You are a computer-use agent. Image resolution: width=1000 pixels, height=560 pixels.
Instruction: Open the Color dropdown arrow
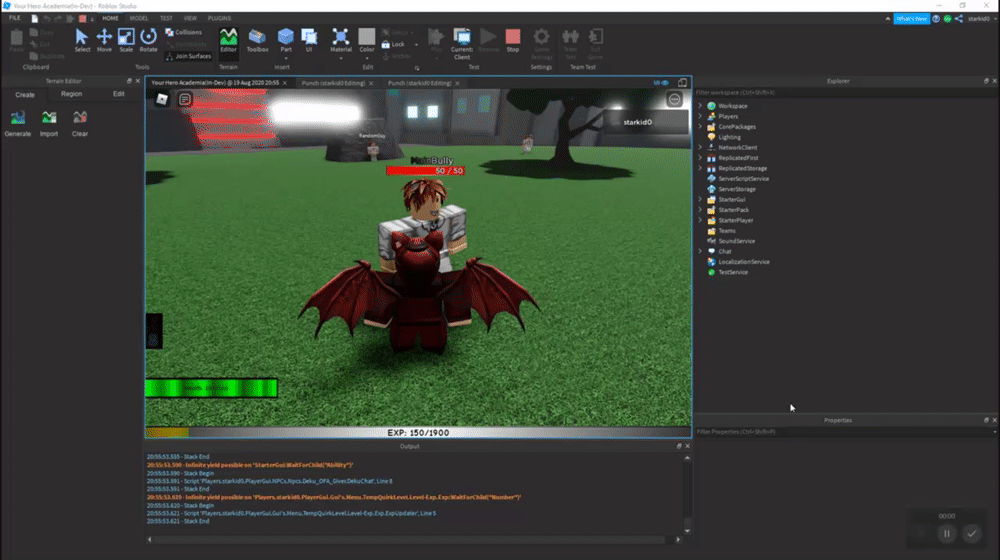click(367, 58)
